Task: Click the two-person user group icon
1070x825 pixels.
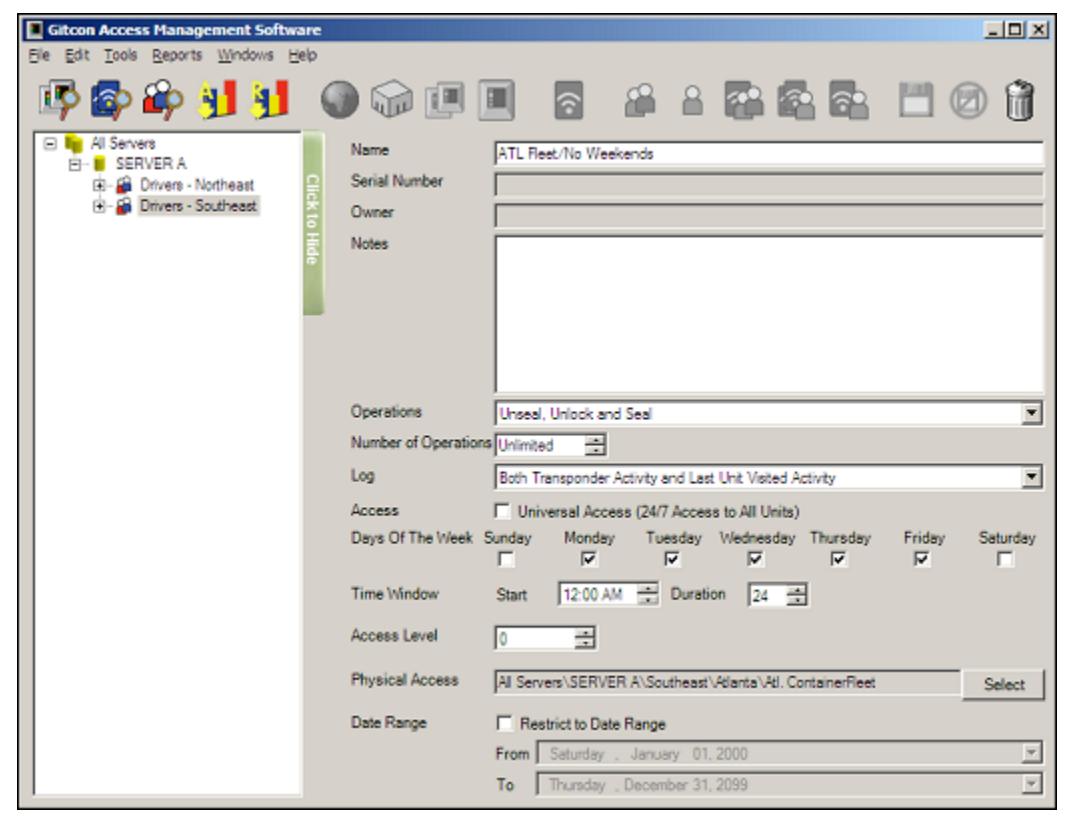Action: (640, 100)
